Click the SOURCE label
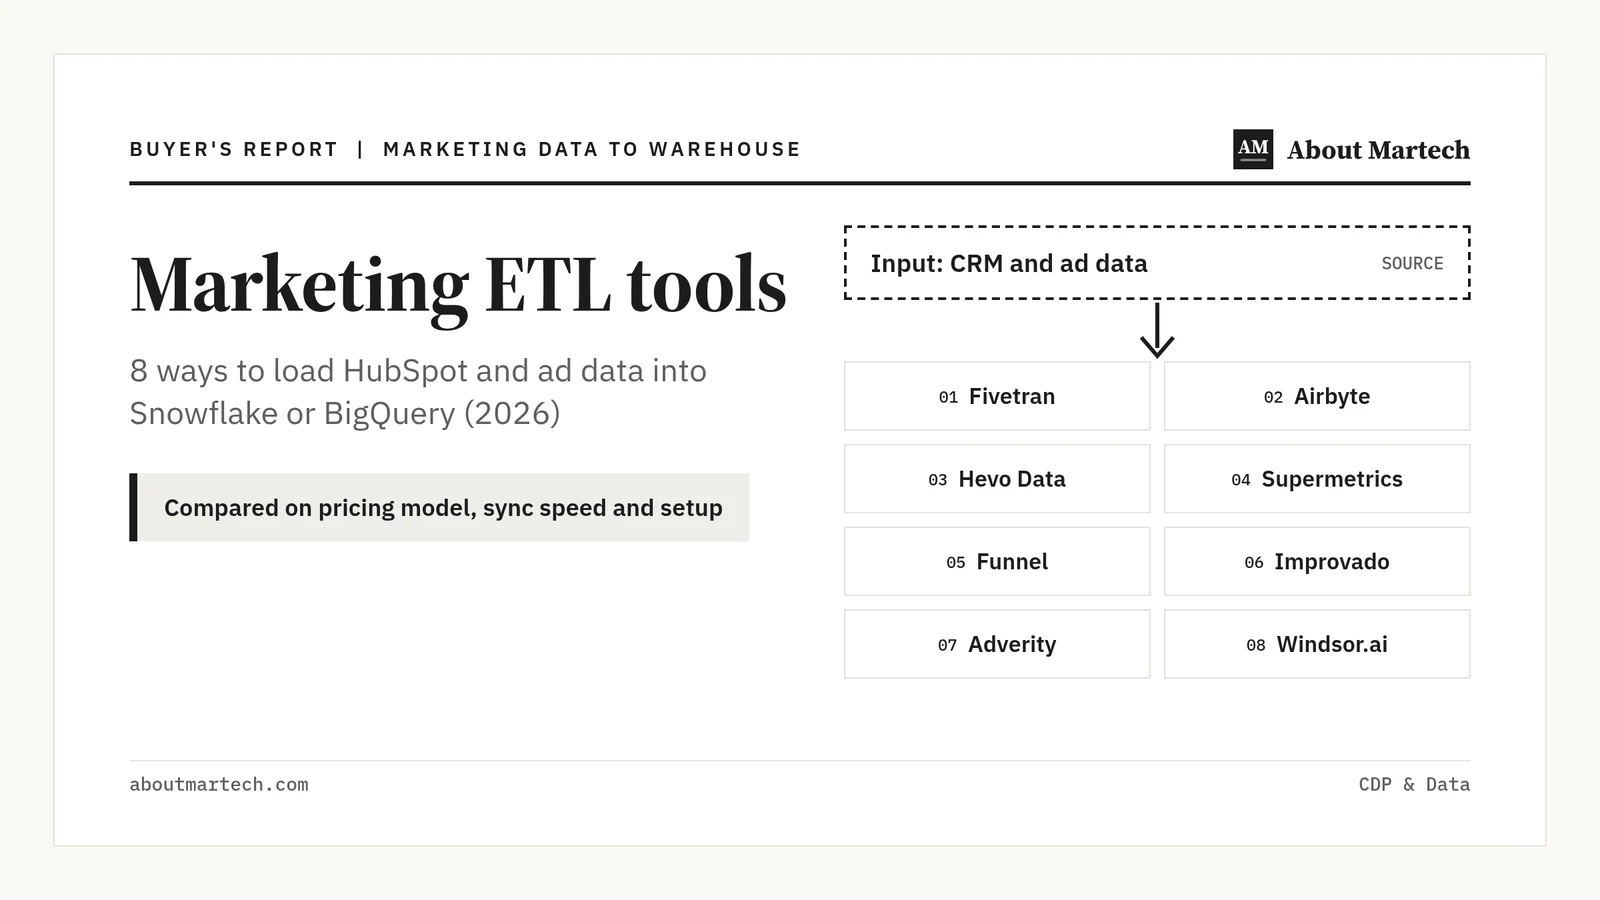The image size is (1600, 900). tap(1412, 263)
